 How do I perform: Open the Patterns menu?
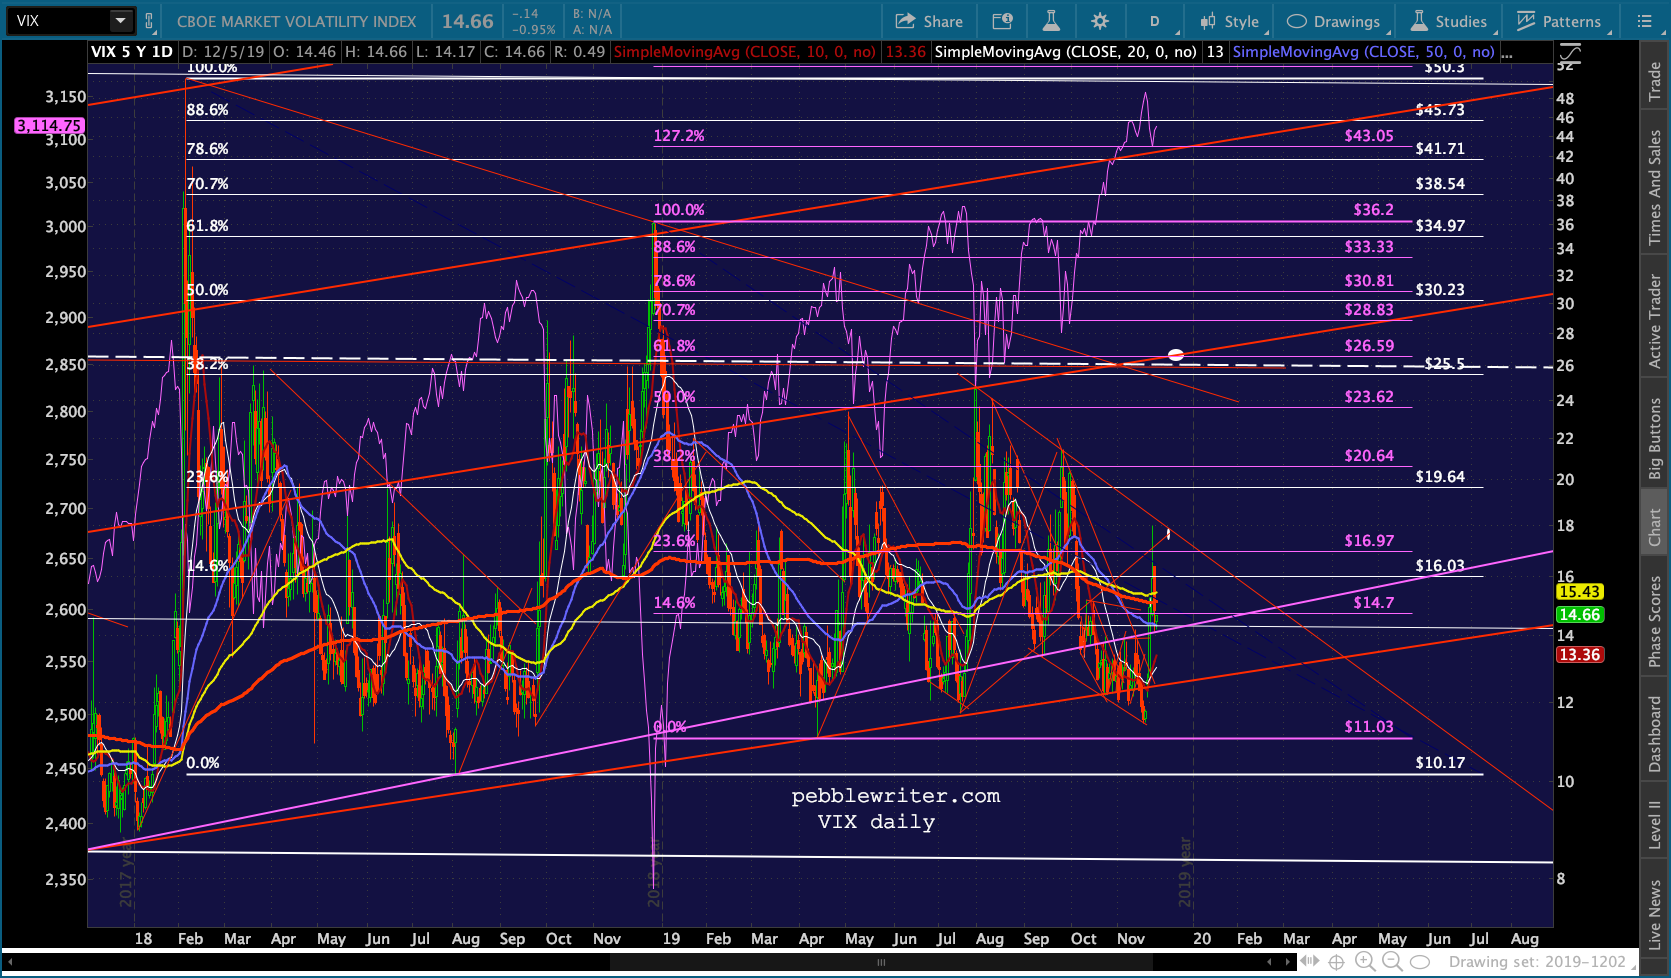[x=1559, y=21]
